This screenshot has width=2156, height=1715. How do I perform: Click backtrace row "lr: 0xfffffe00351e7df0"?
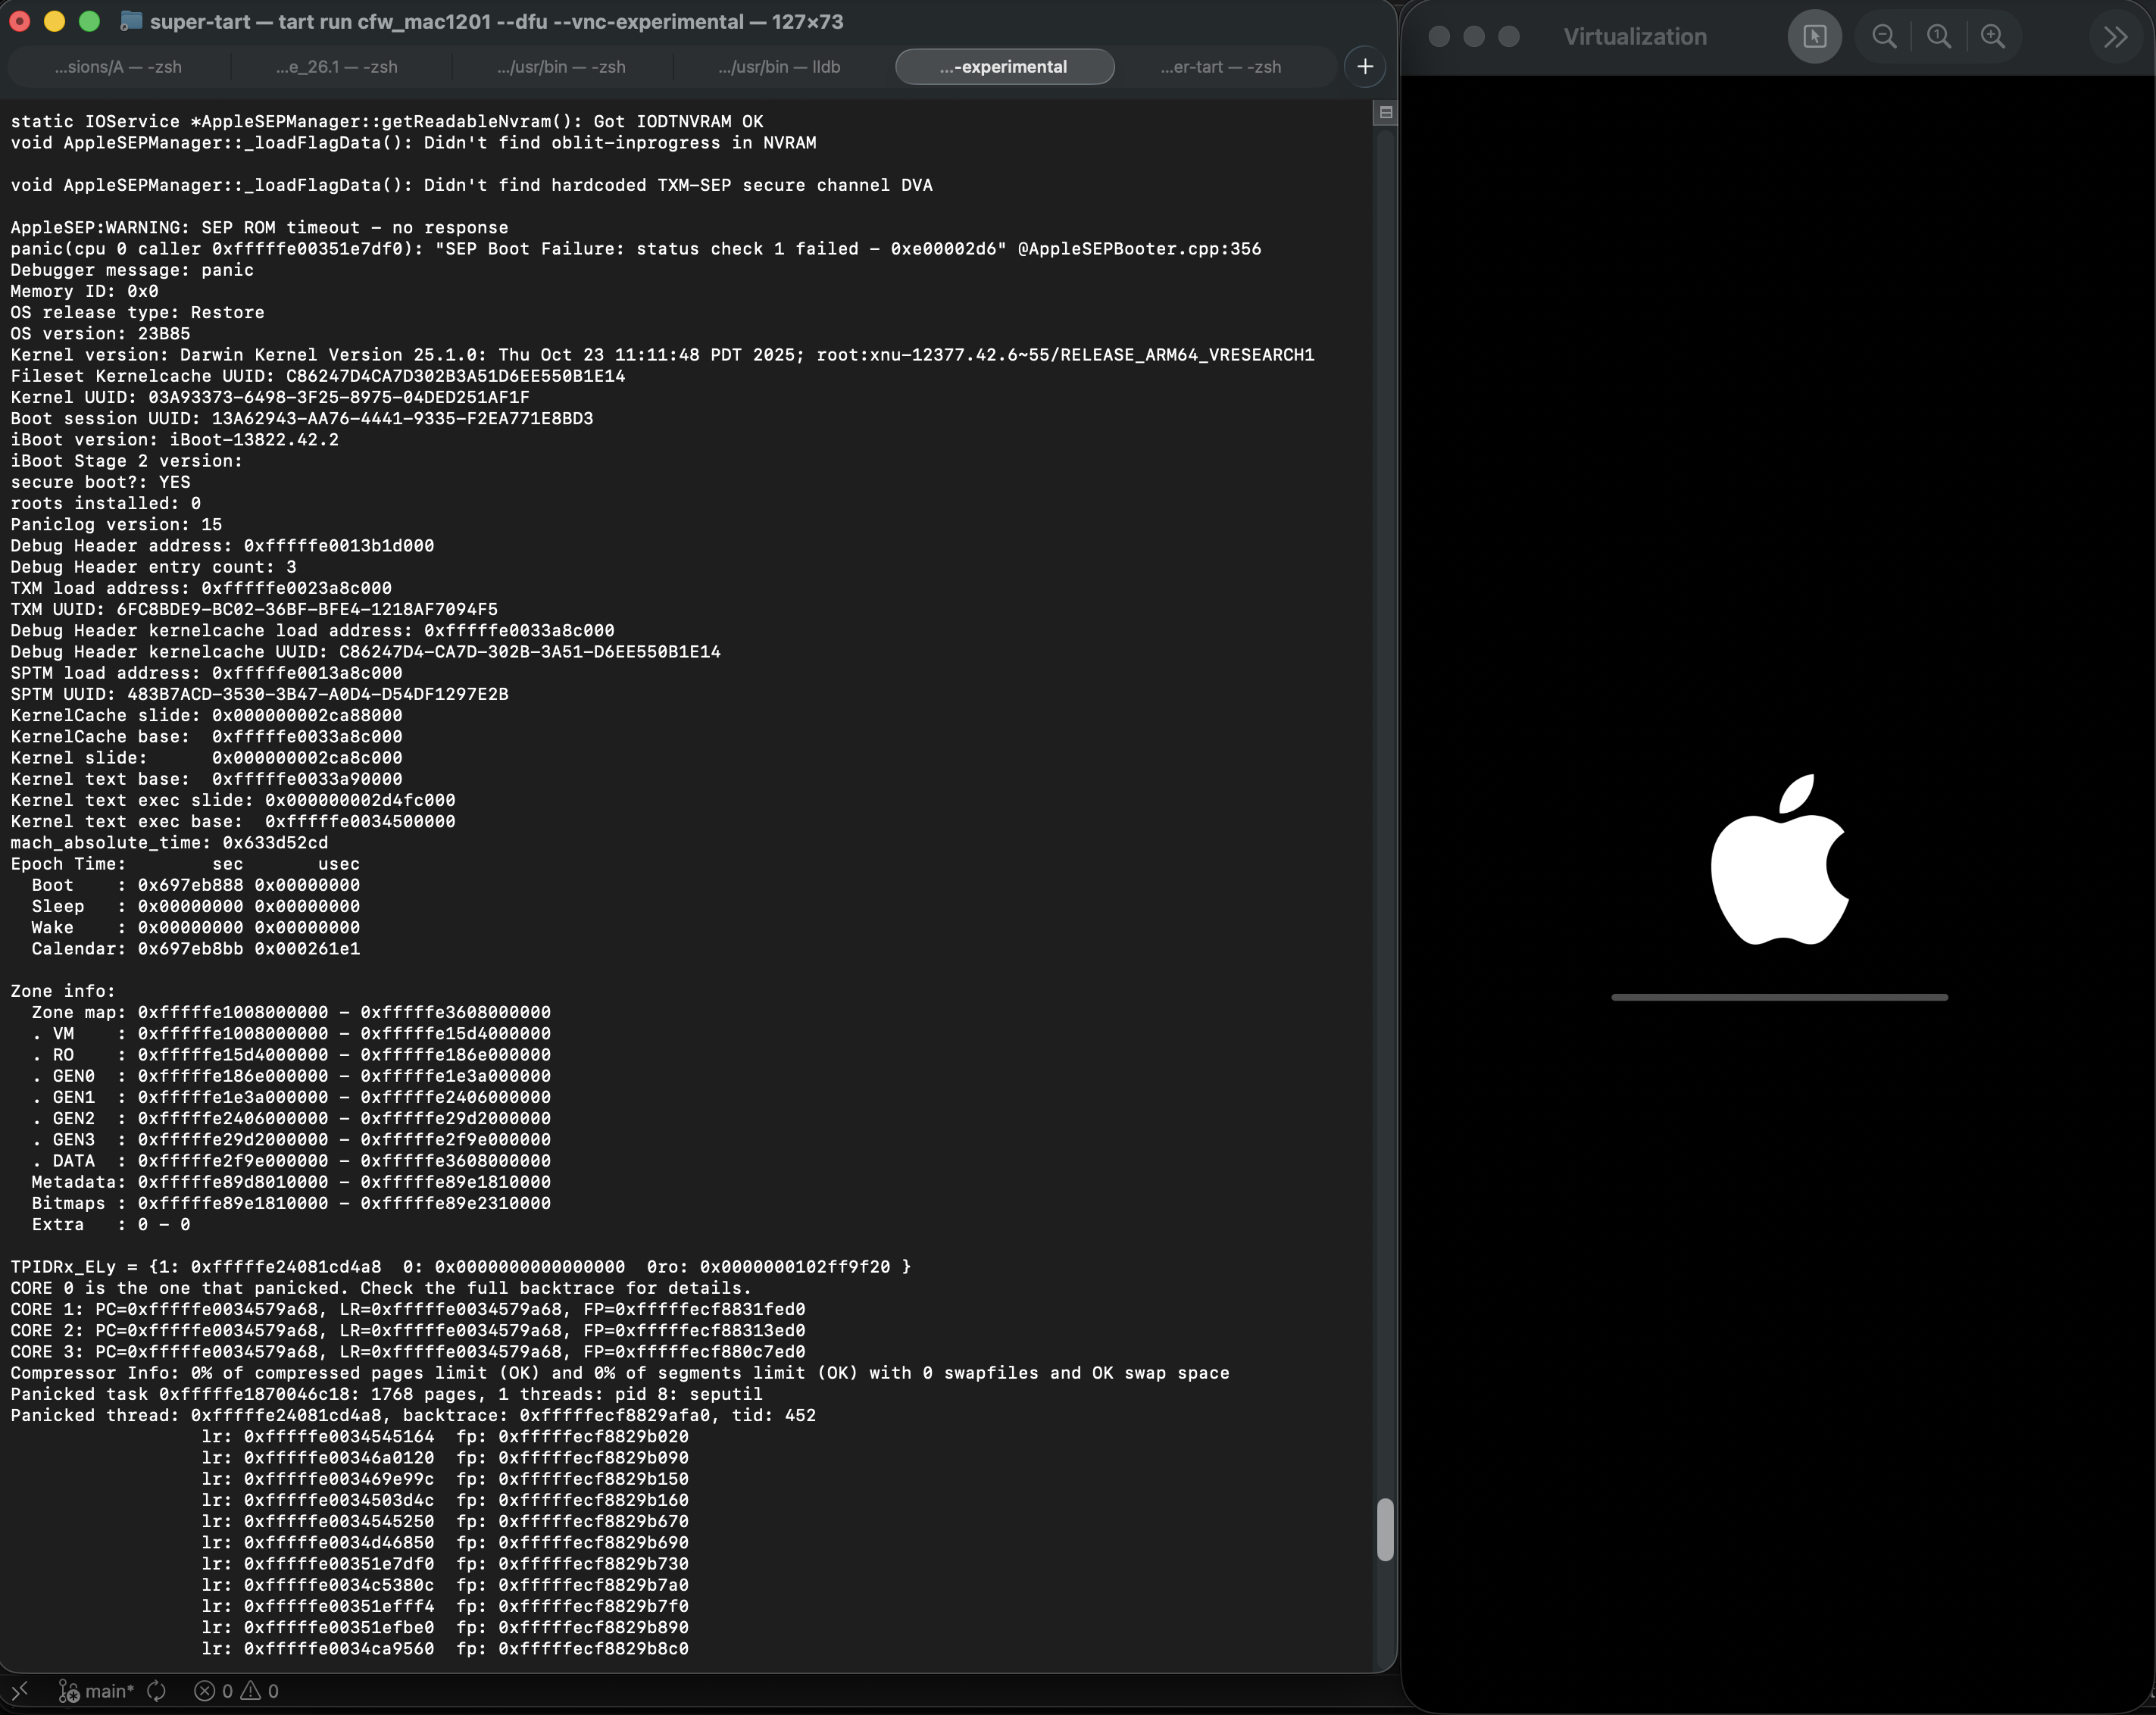point(445,1564)
